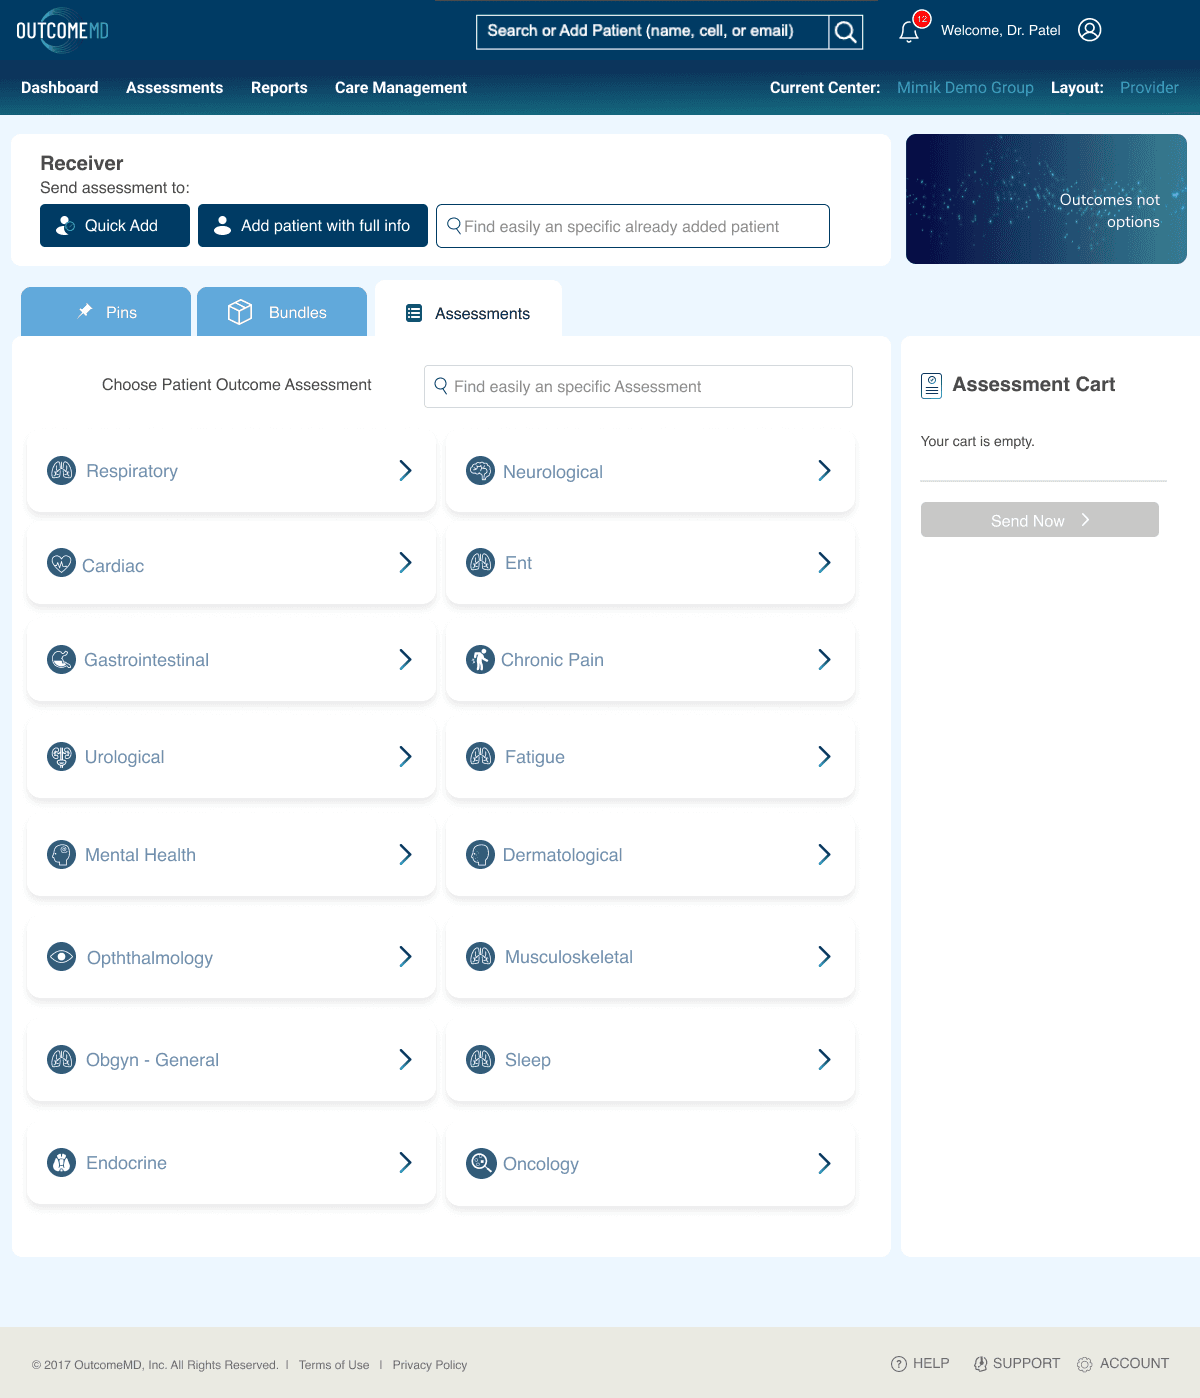The height and width of the screenshot is (1398, 1200).
Task: Open the user profile avatar icon
Action: pos(1090,30)
